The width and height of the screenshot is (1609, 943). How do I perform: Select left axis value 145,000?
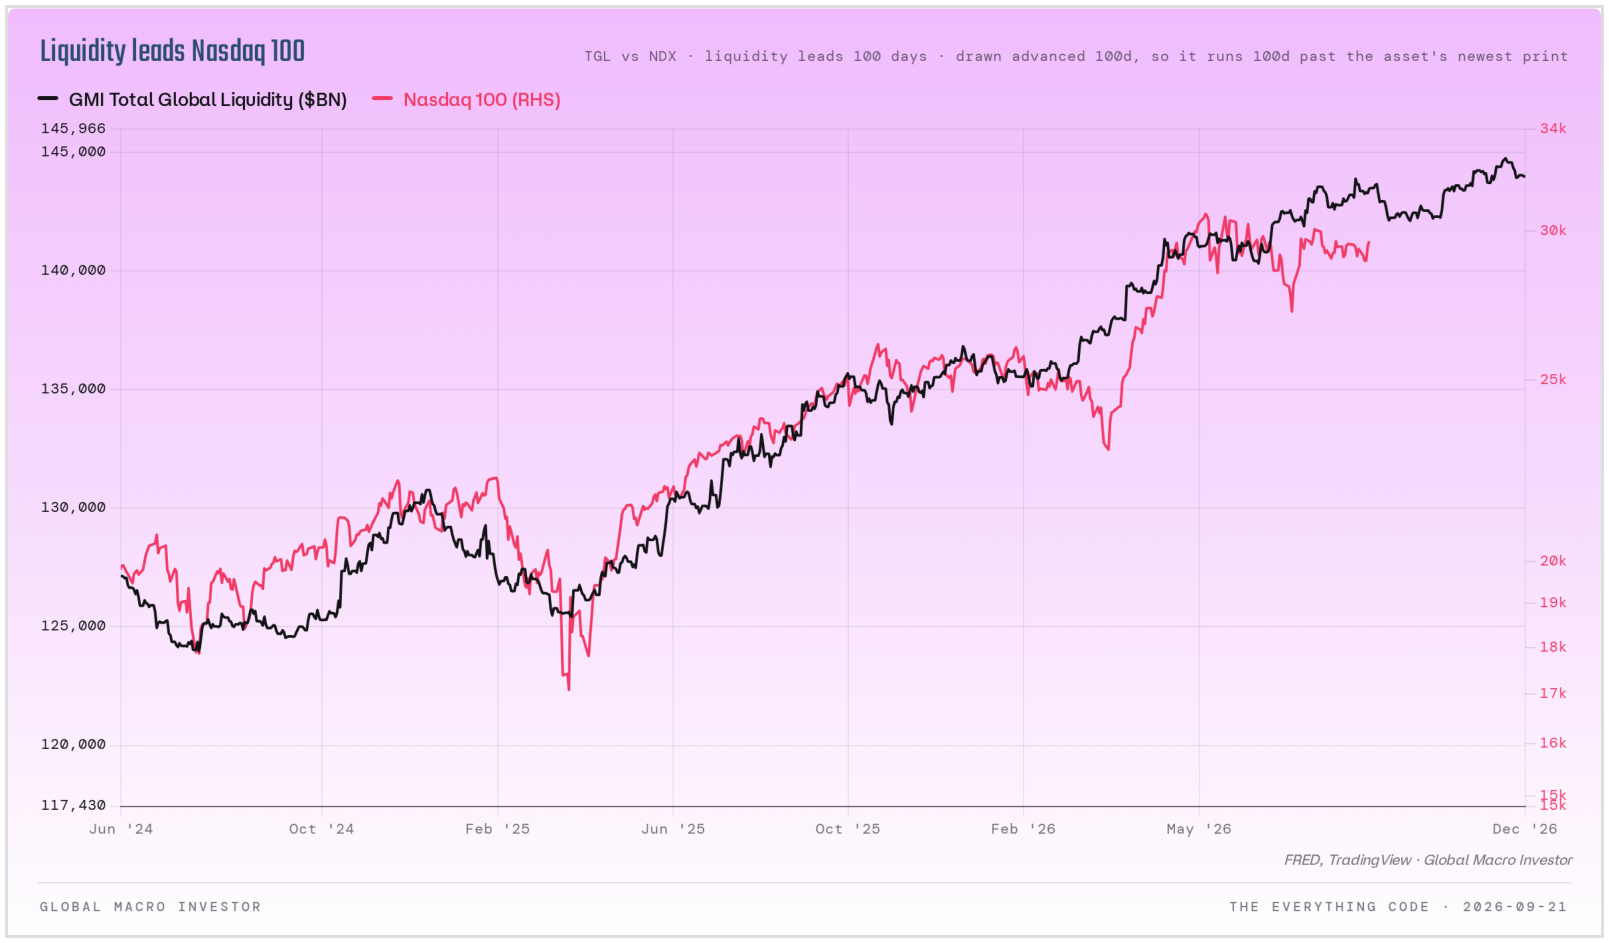click(x=73, y=152)
